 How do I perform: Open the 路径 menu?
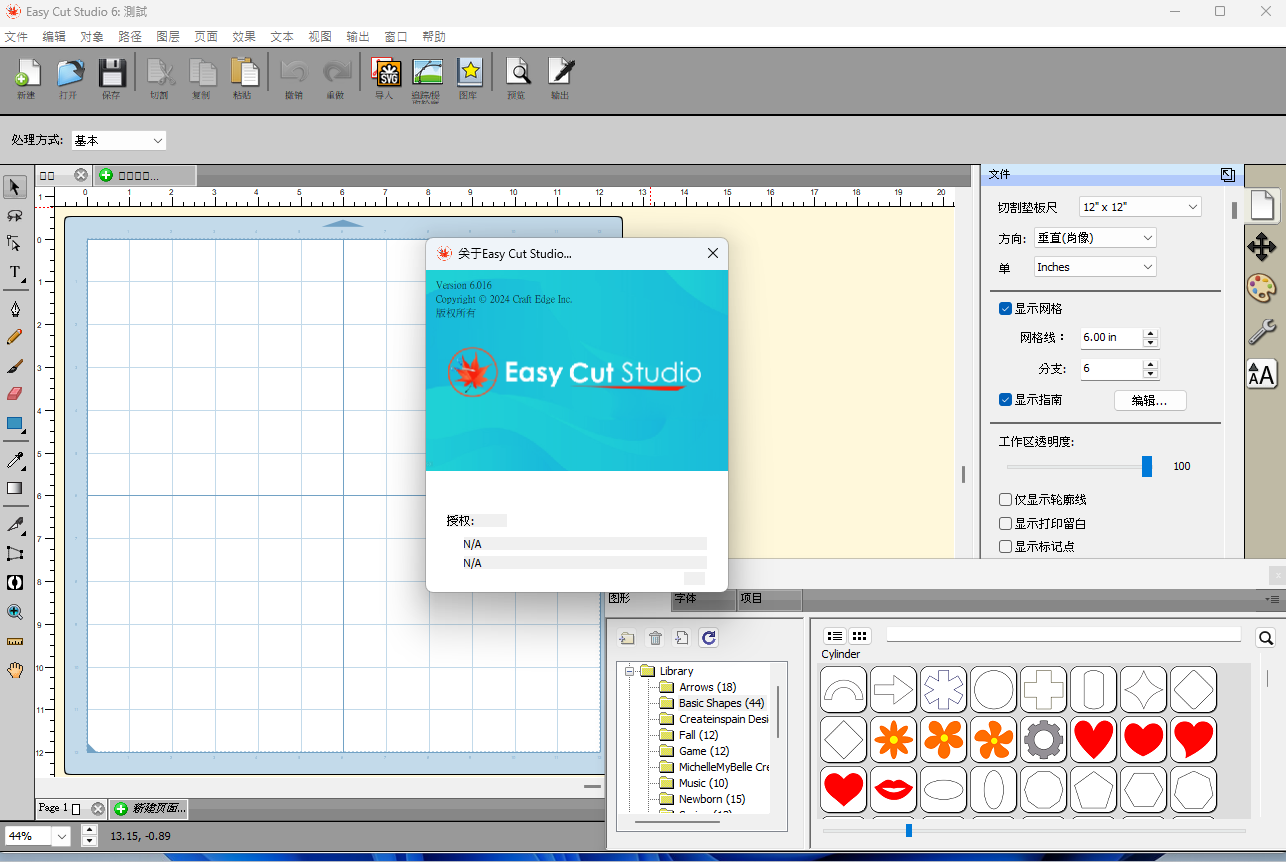(x=130, y=37)
